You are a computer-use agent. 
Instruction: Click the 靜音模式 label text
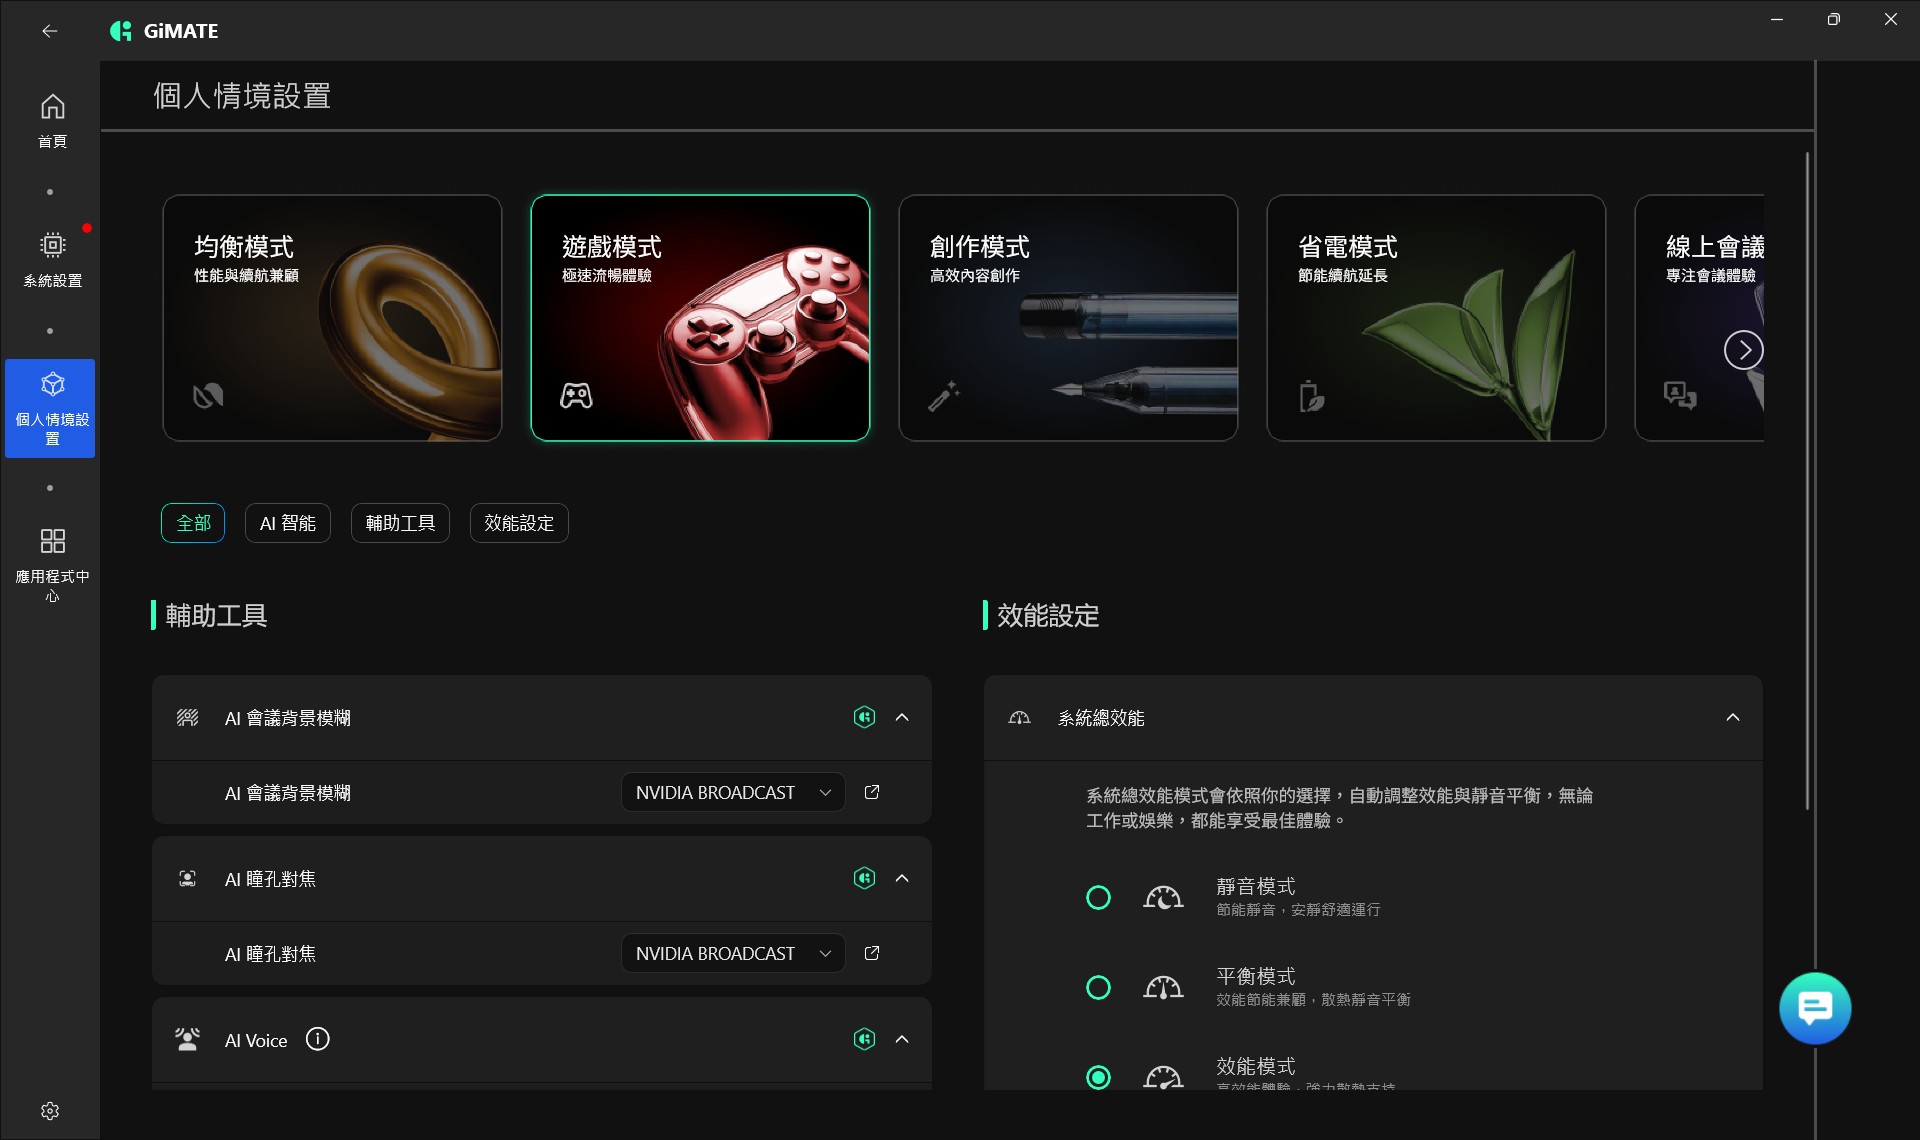[x=1256, y=886]
